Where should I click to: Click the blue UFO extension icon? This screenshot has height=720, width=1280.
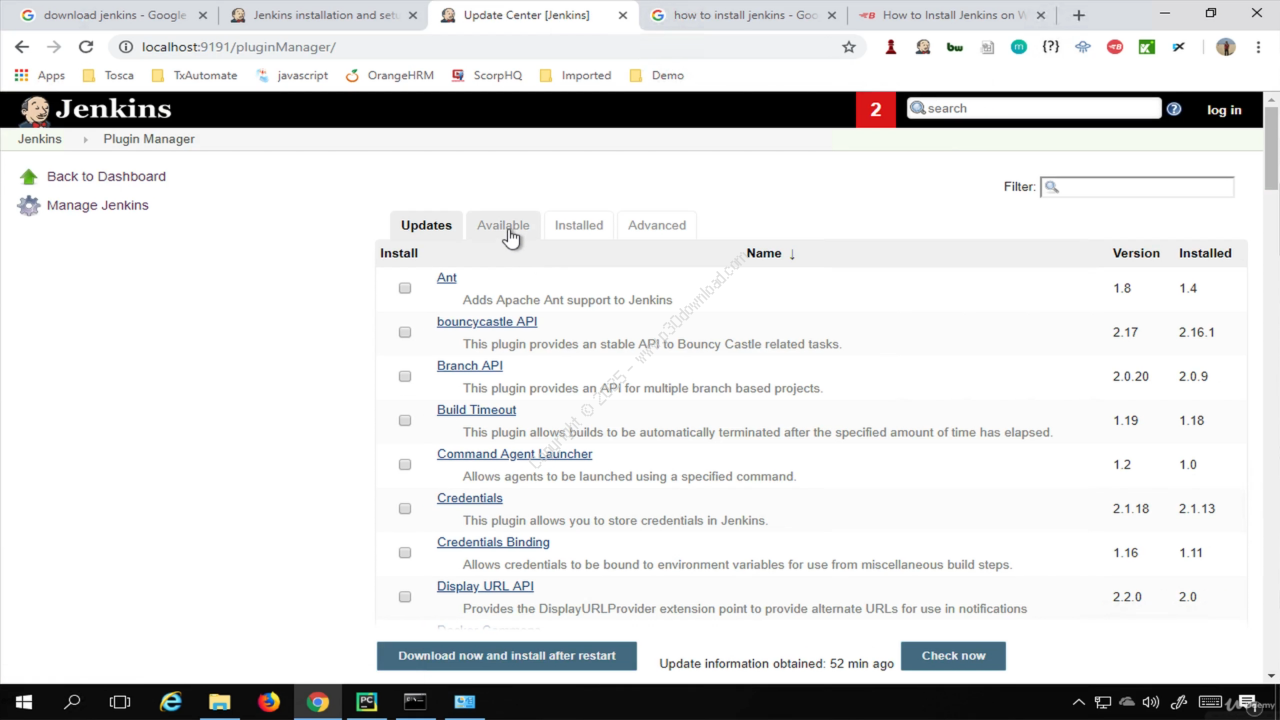pyautogui.click(x=1083, y=47)
